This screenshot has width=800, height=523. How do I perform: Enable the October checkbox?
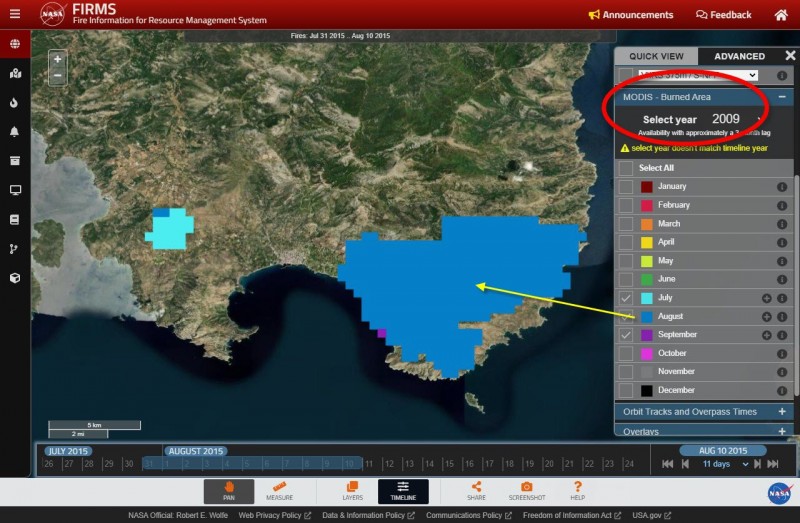(x=626, y=353)
